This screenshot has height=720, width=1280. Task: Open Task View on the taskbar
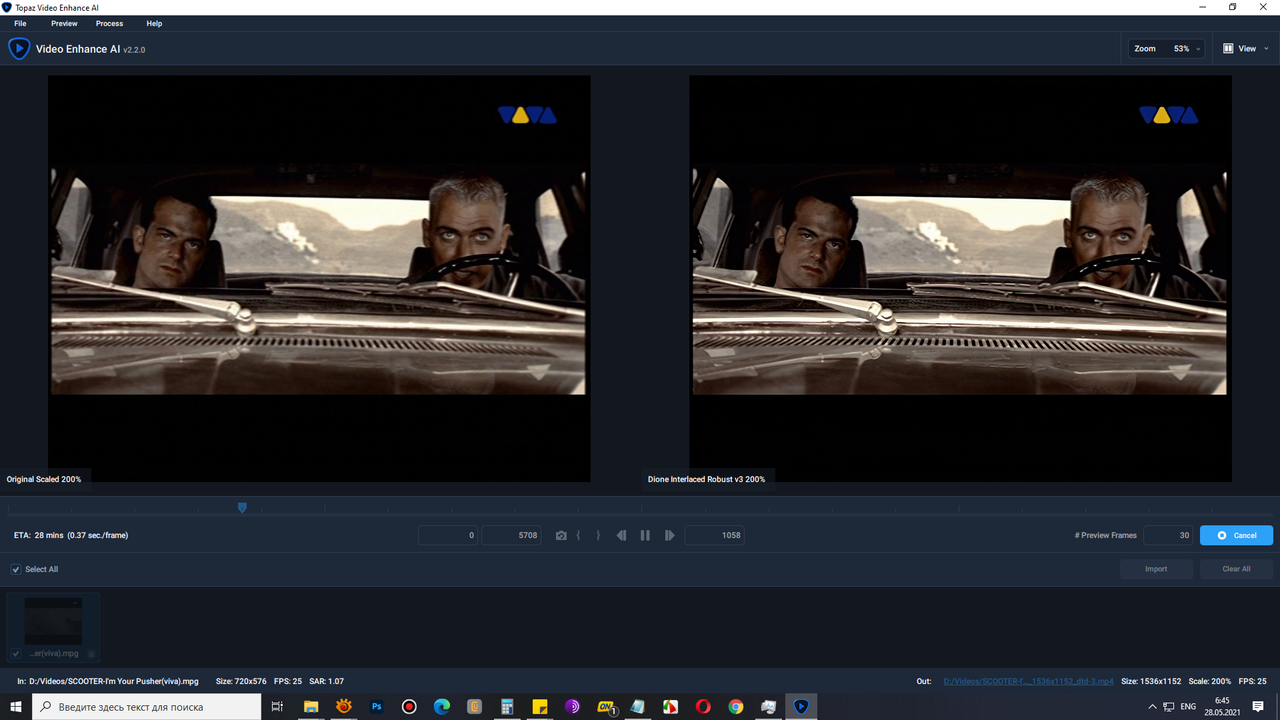(x=278, y=706)
